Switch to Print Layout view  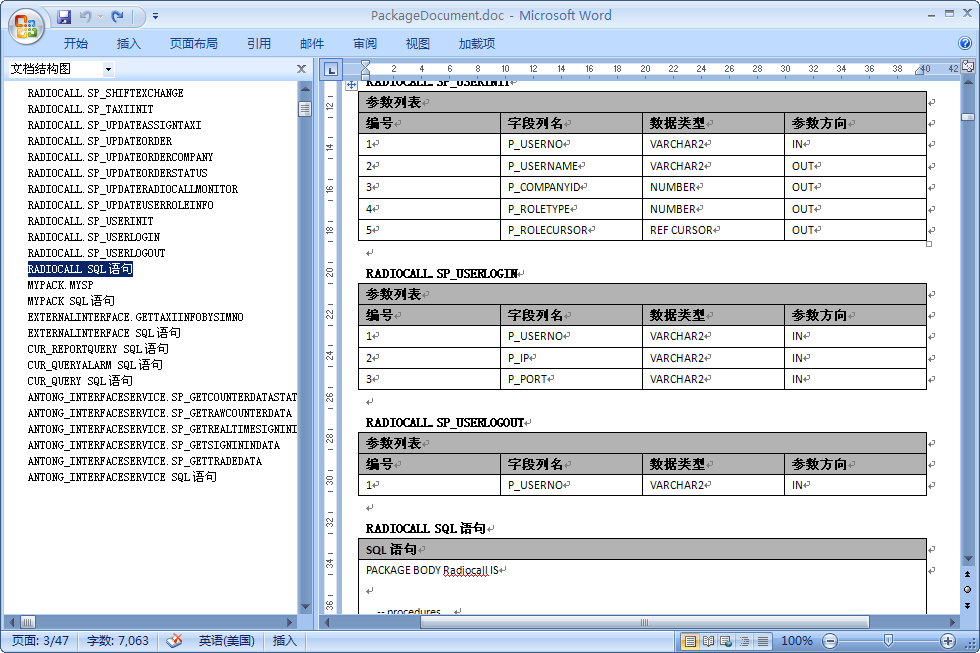[689, 641]
